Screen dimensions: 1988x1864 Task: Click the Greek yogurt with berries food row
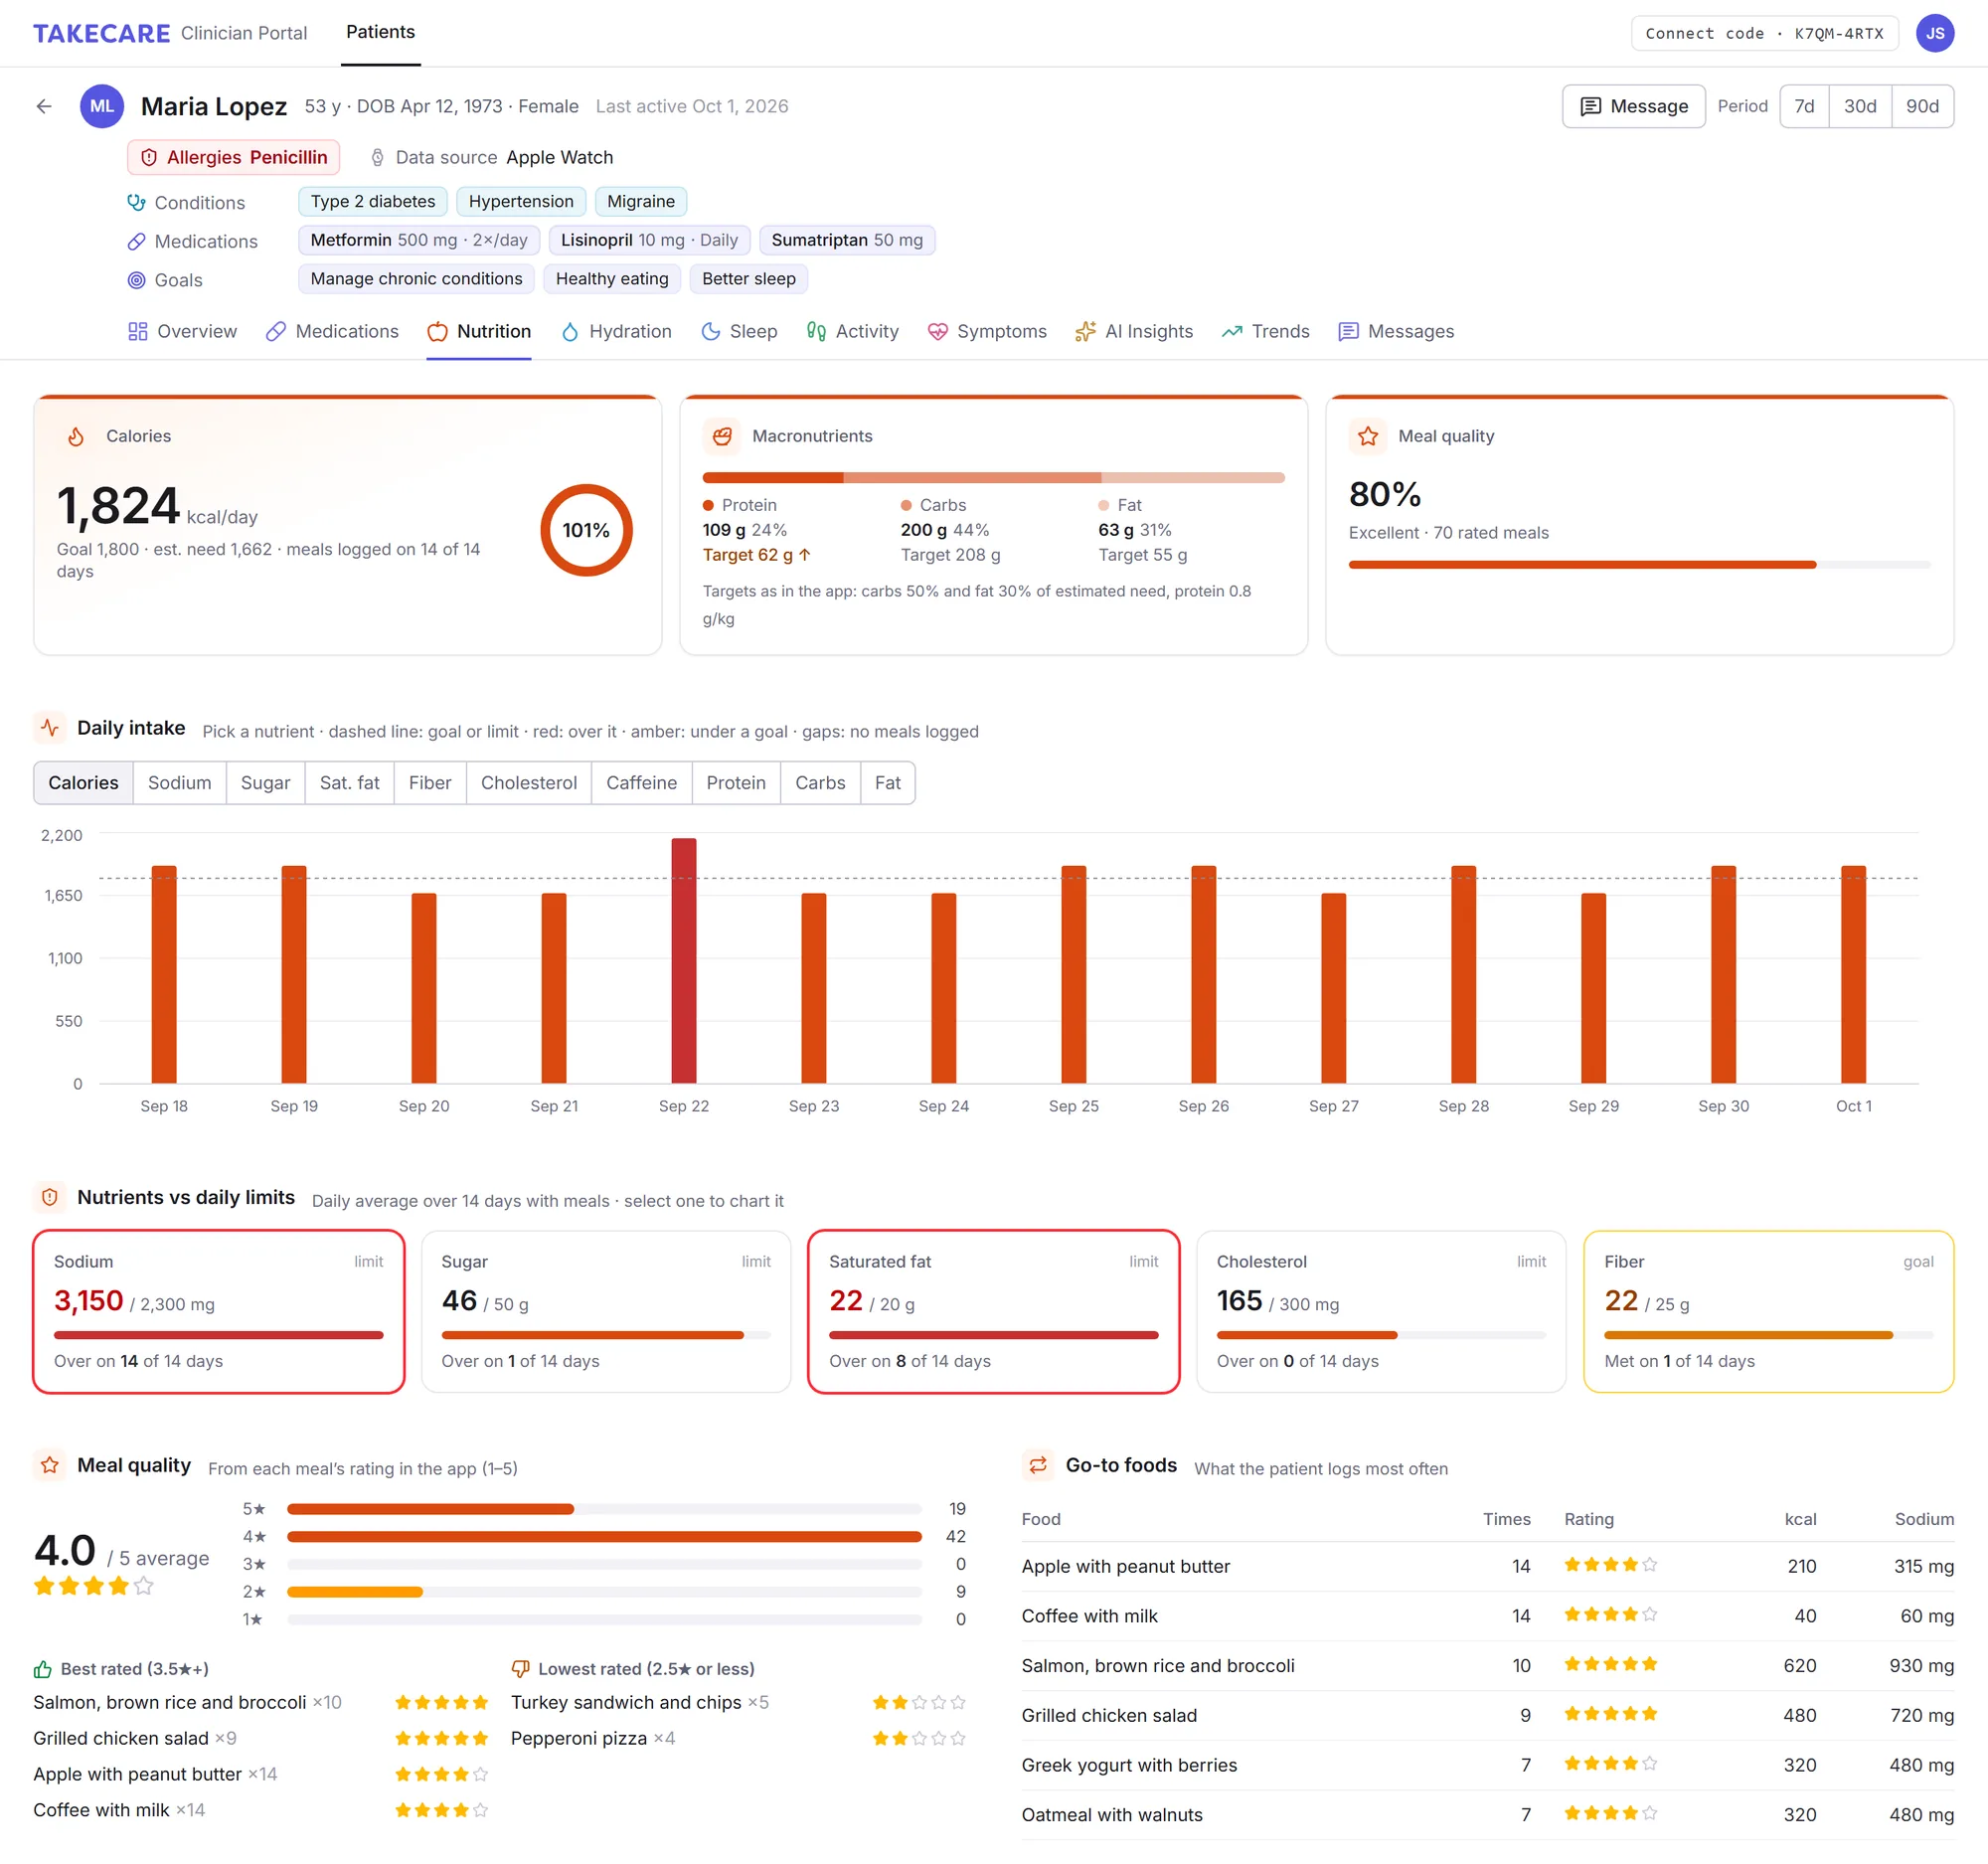coord(1487,1765)
